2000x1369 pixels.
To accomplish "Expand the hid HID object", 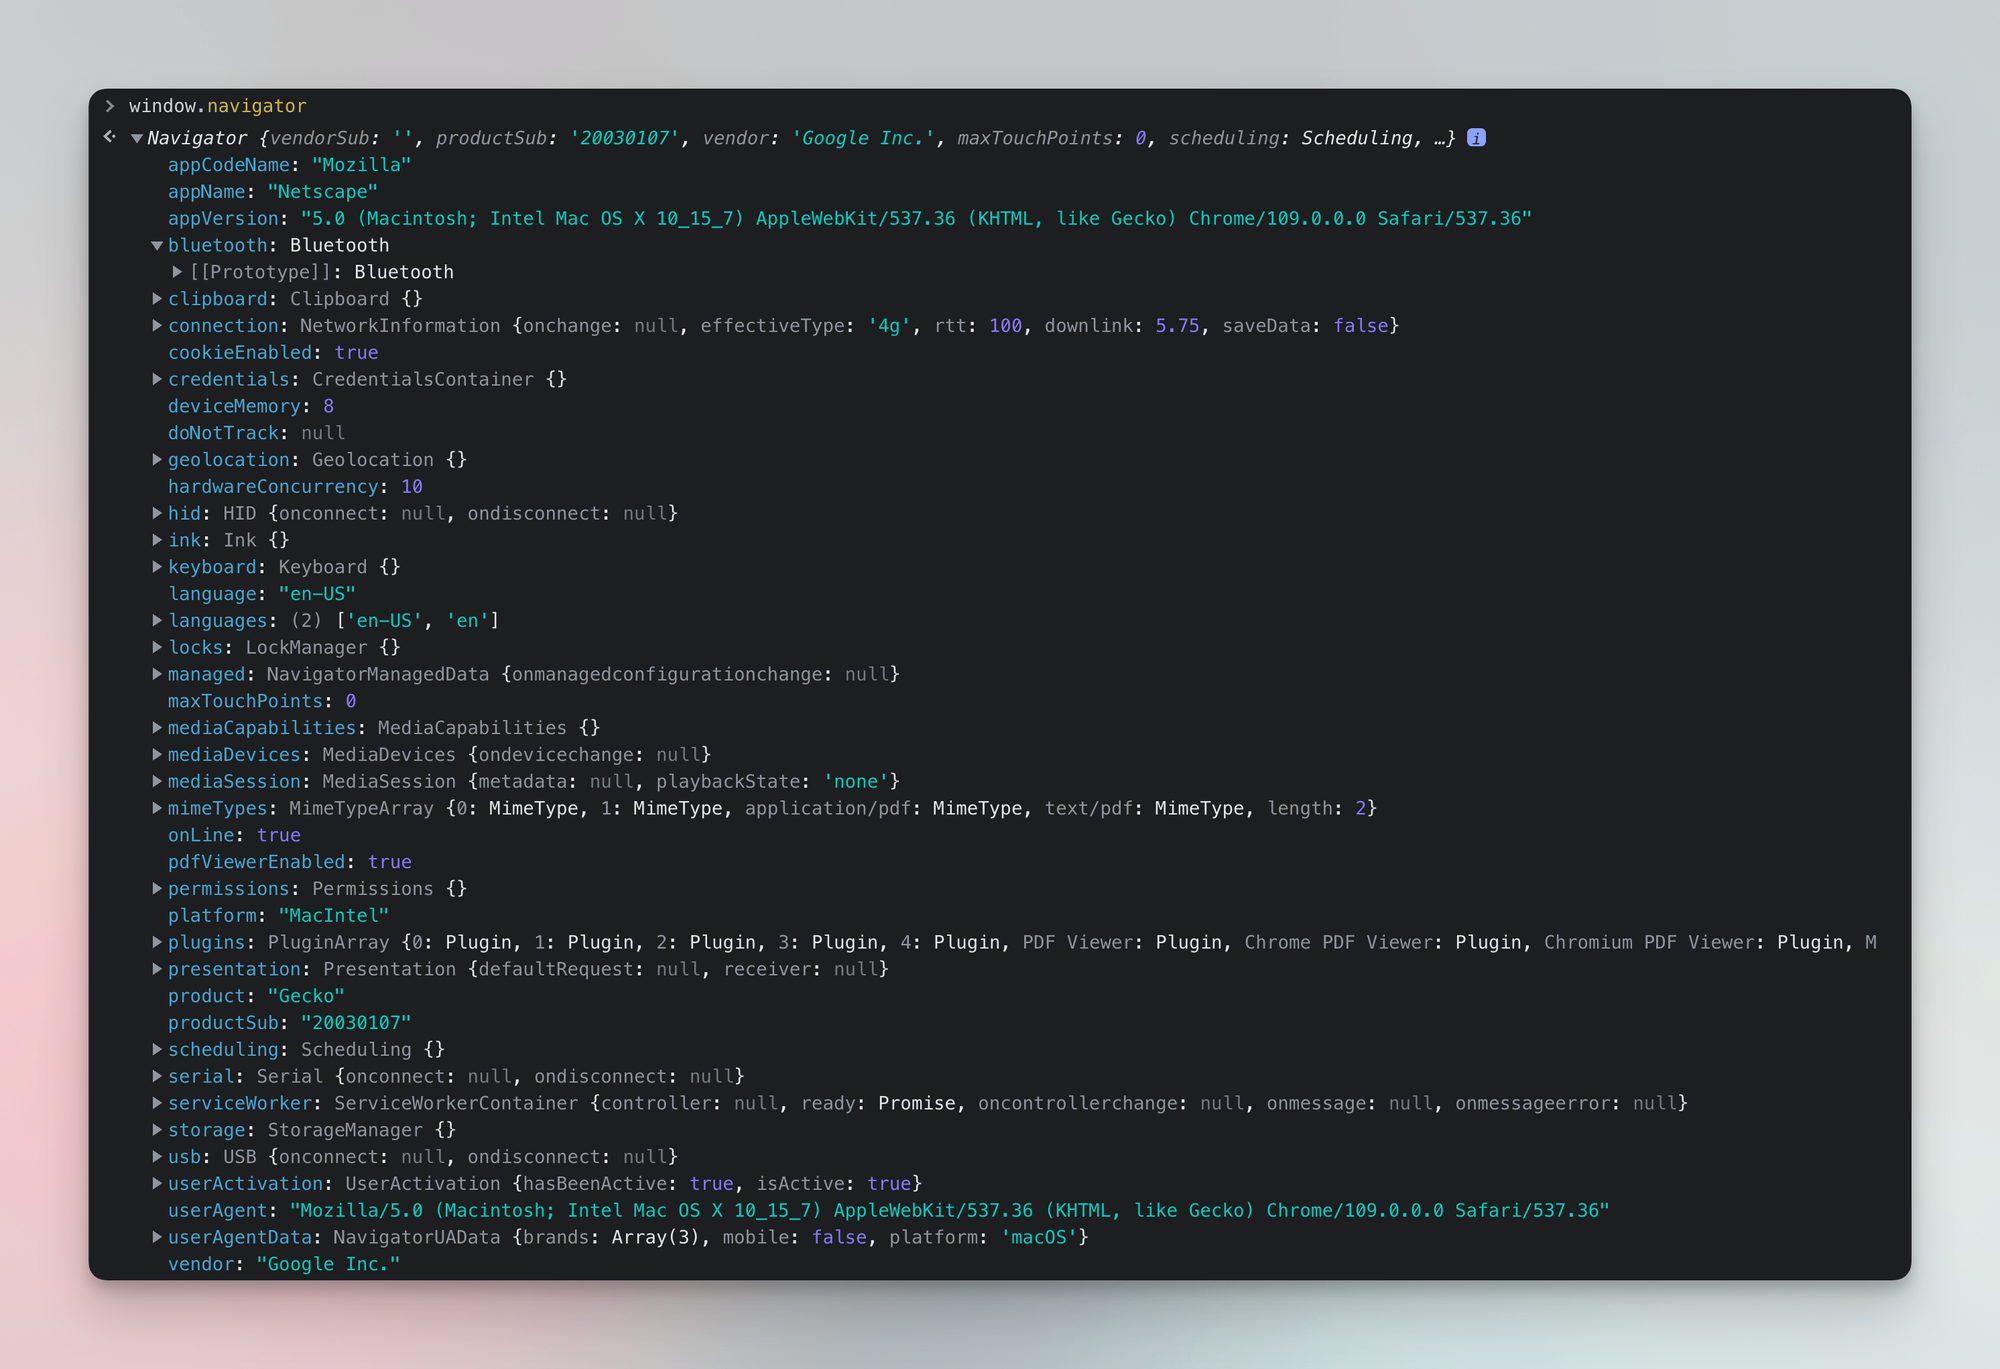I will 157,512.
